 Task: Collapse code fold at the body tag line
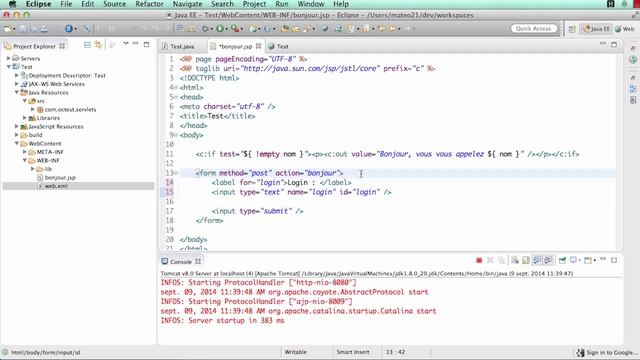[x=176, y=135]
